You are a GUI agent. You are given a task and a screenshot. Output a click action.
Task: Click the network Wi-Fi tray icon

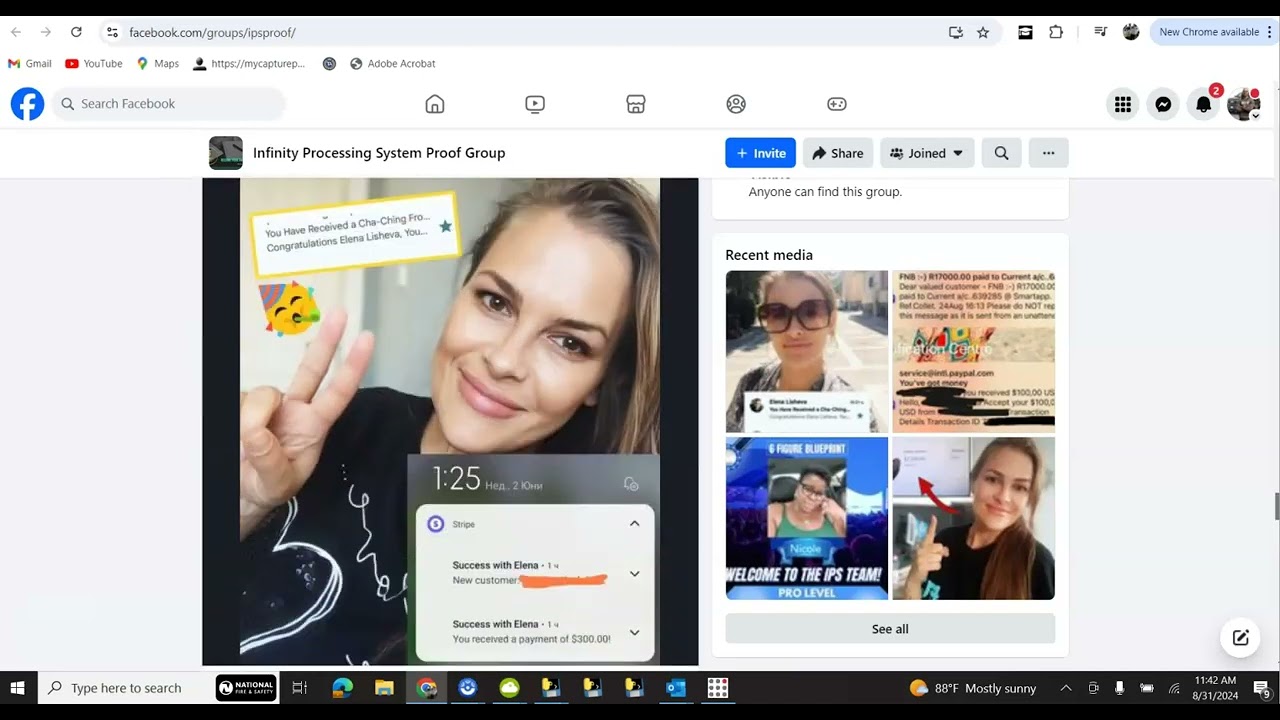pos(1174,688)
